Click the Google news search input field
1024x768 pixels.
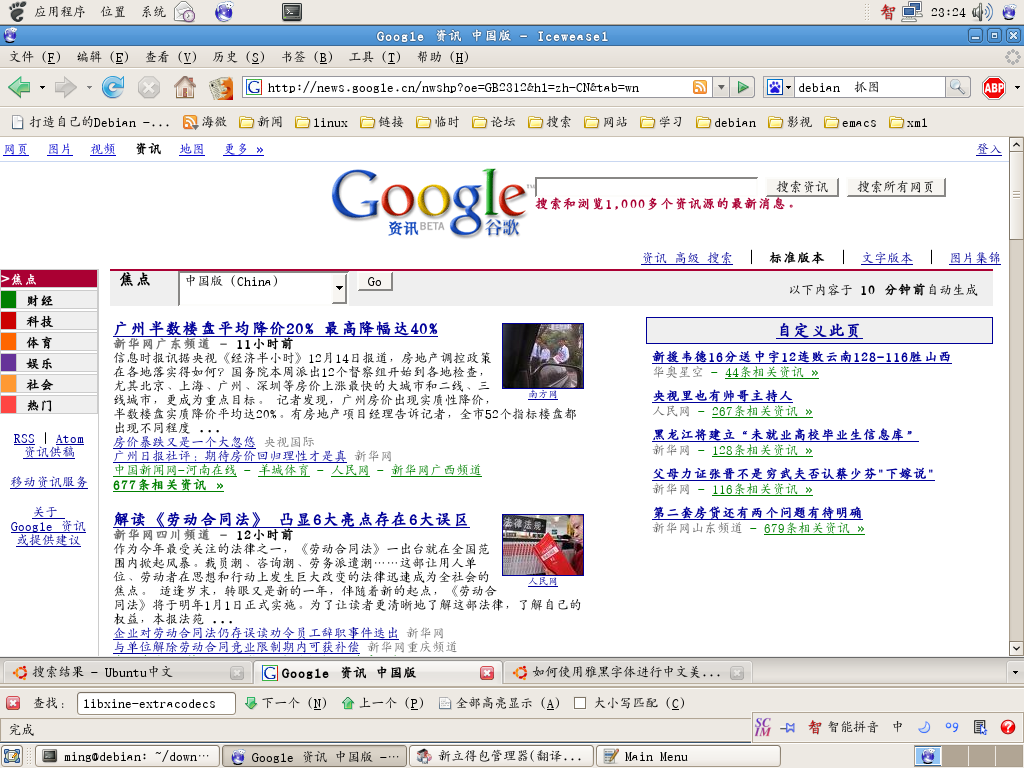(x=647, y=187)
